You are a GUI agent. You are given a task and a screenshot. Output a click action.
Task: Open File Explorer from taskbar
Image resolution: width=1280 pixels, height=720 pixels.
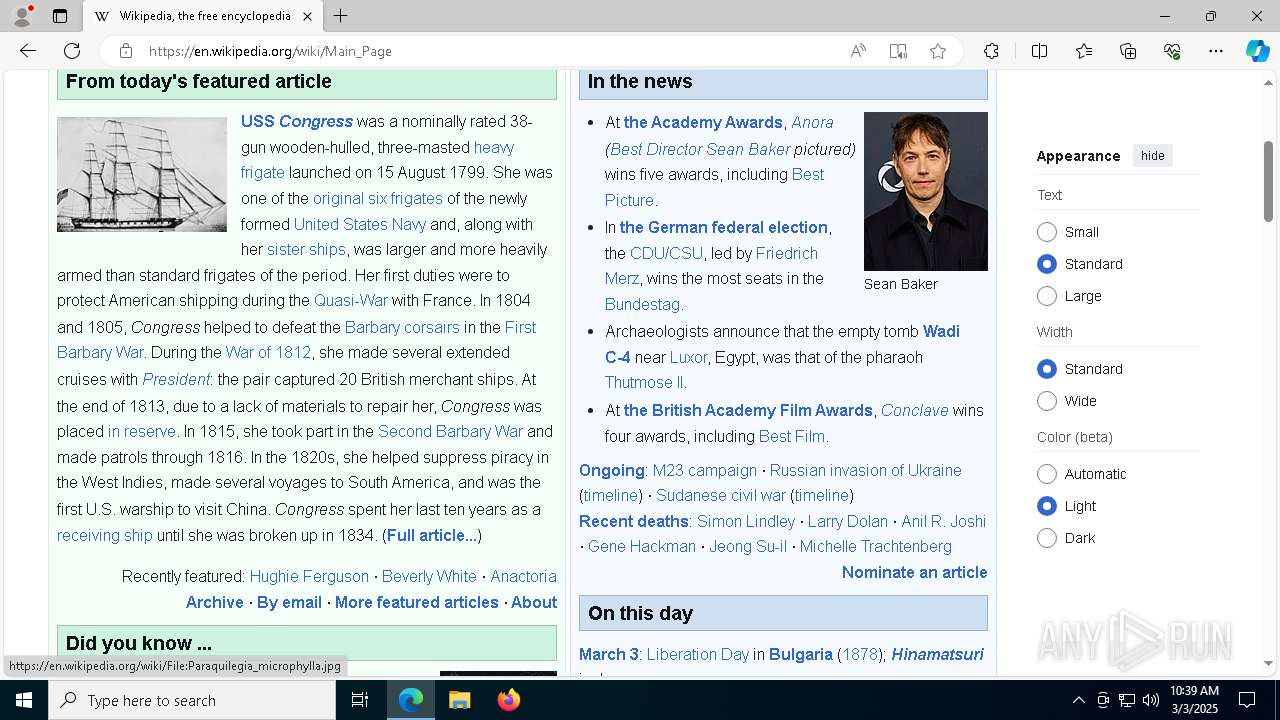[459, 700]
